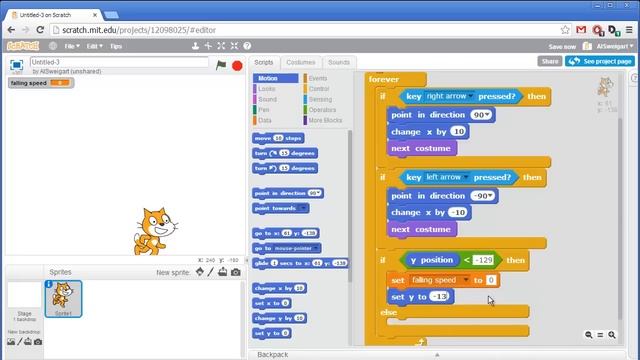This screenshot has width=640, height=360.
Task: Open palette point in direction dropdown
Action: (318, 193)
